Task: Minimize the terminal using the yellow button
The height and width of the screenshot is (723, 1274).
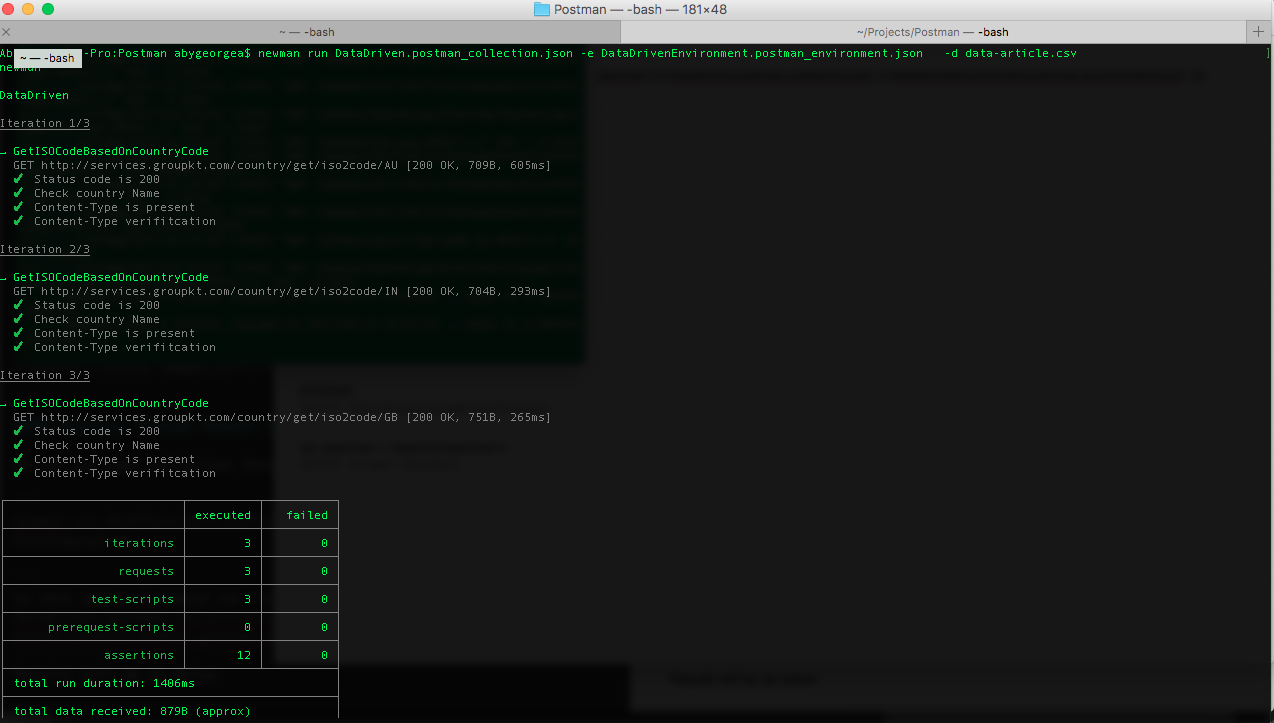Action: coord(28,9)
